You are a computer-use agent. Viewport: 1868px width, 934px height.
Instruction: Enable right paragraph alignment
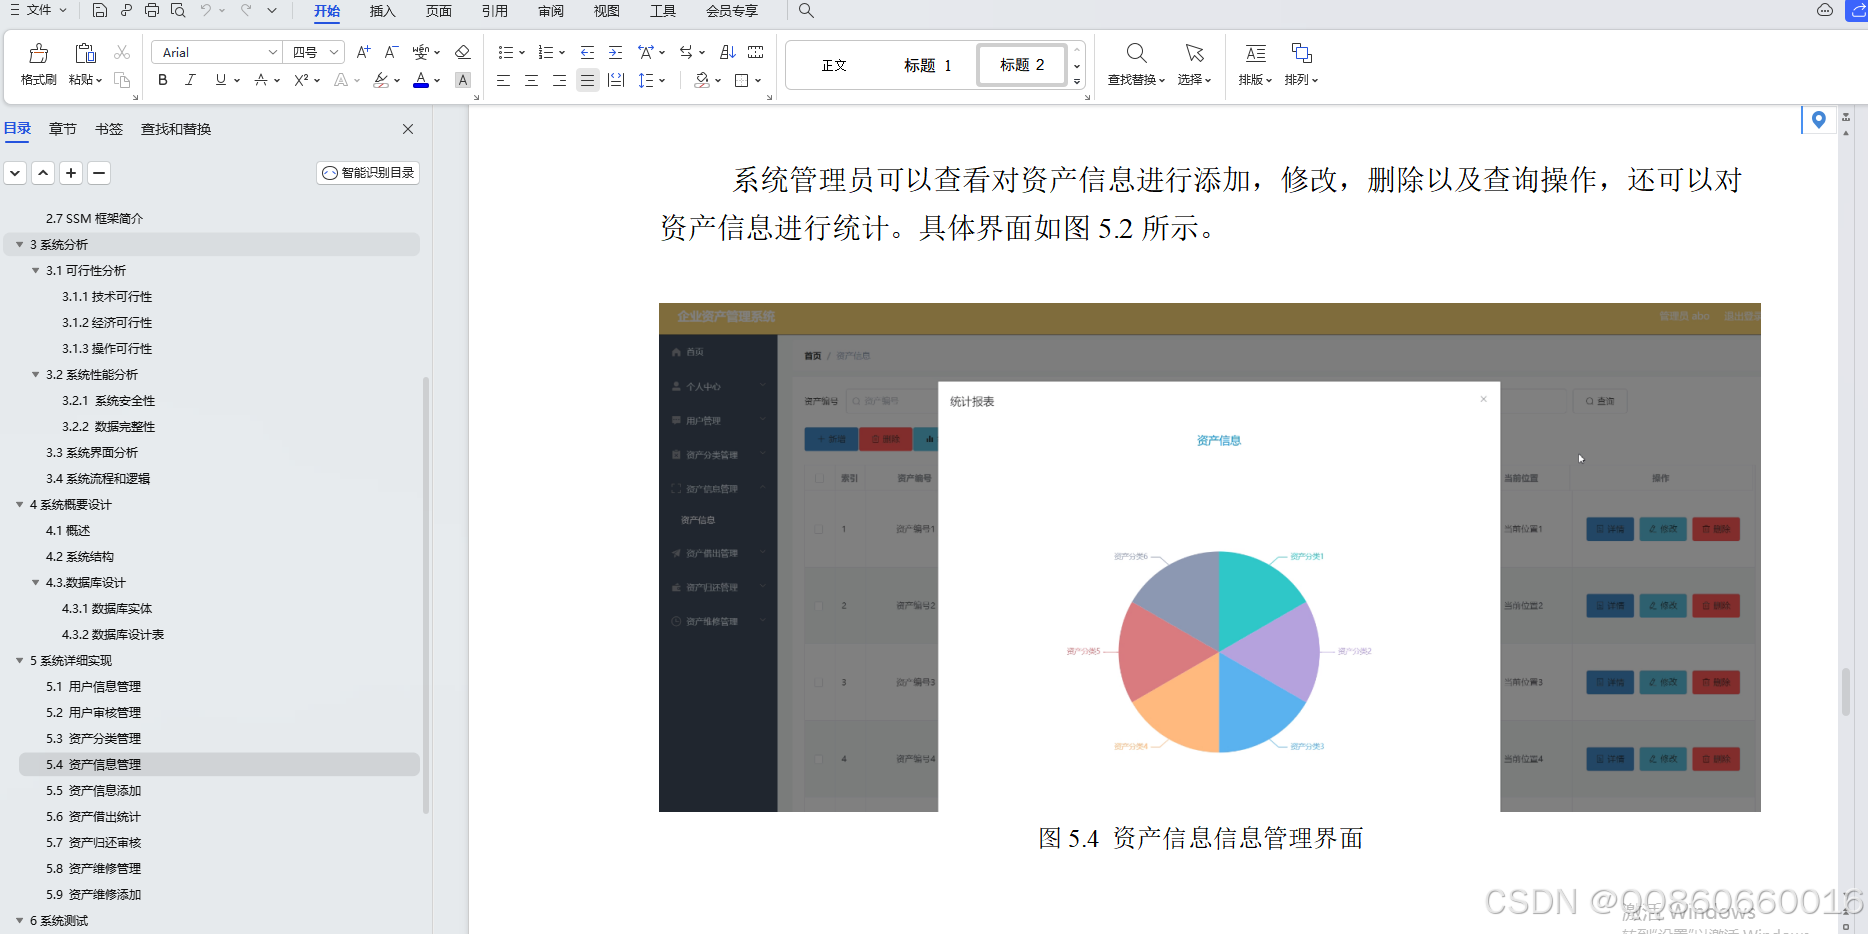click(x=559, y=80)
